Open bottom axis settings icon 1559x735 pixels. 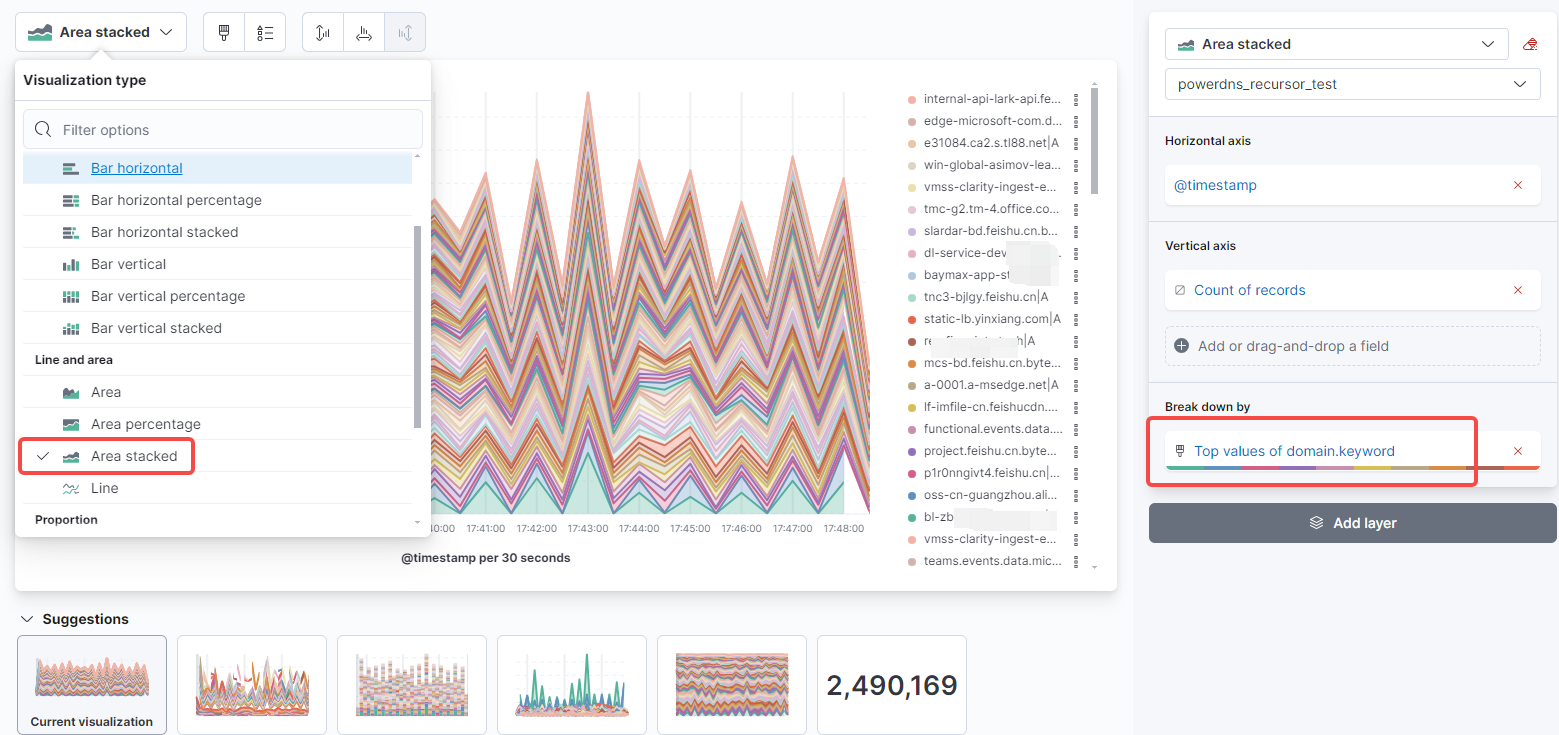(364, 32)
